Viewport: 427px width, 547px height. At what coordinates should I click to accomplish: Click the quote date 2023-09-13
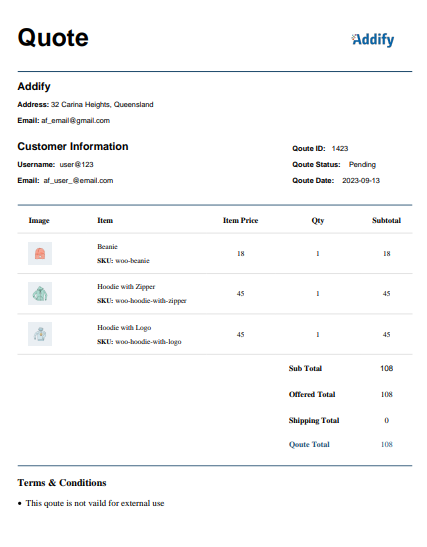[x=361, y=180]
